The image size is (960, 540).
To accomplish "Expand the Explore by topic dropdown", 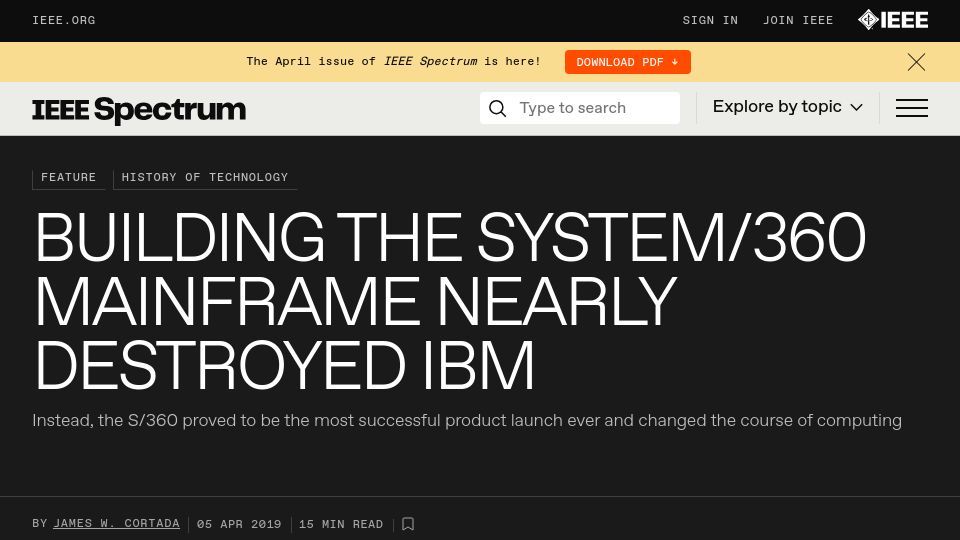I will (787, 107).
